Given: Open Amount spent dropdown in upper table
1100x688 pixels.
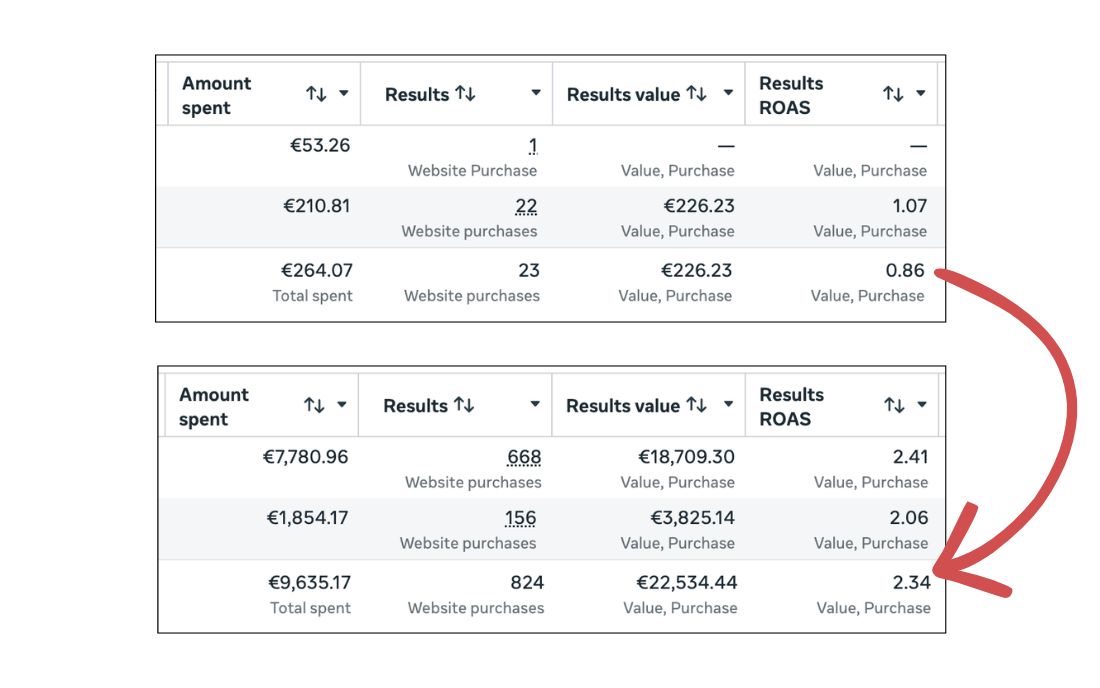Looking at the screenshot, I should click(344, 94).
